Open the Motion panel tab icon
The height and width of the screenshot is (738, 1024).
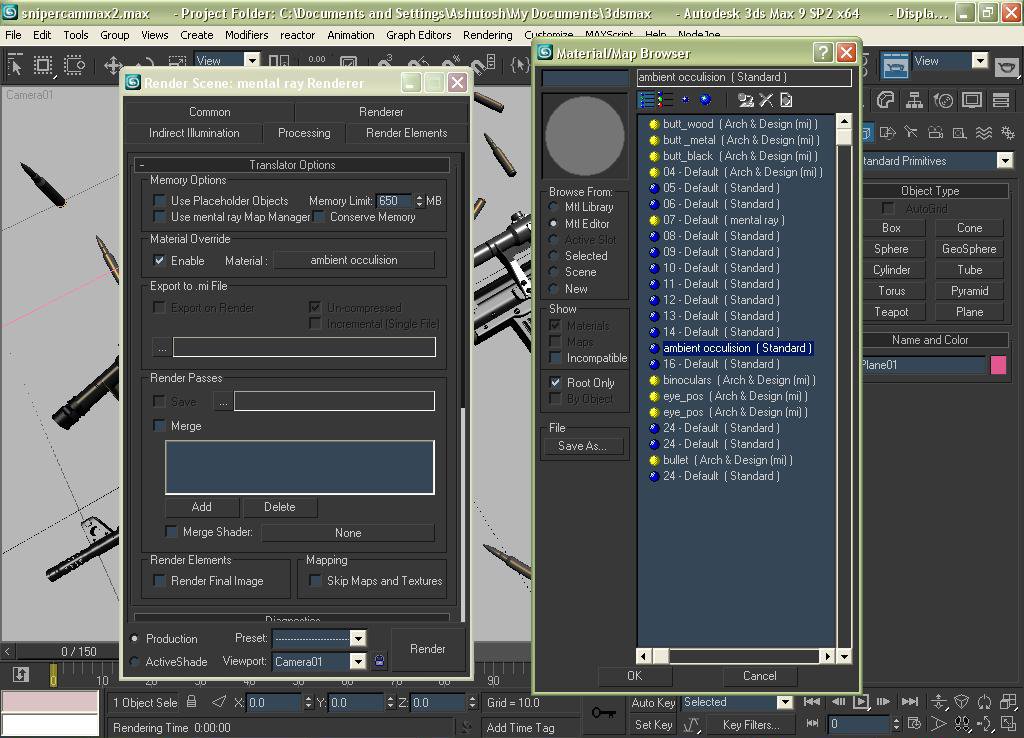[943, 100]
